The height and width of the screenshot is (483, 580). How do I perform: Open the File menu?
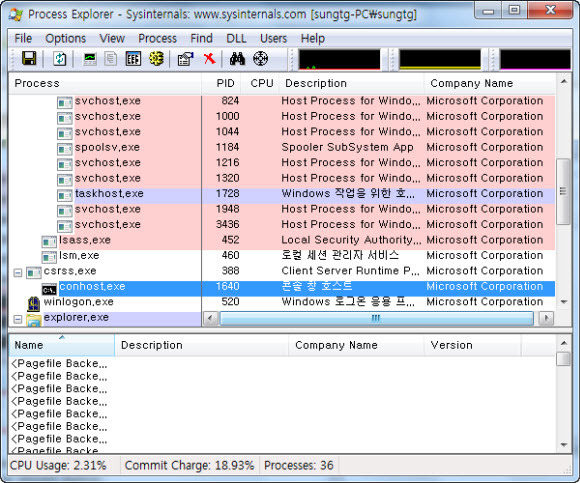23,38
